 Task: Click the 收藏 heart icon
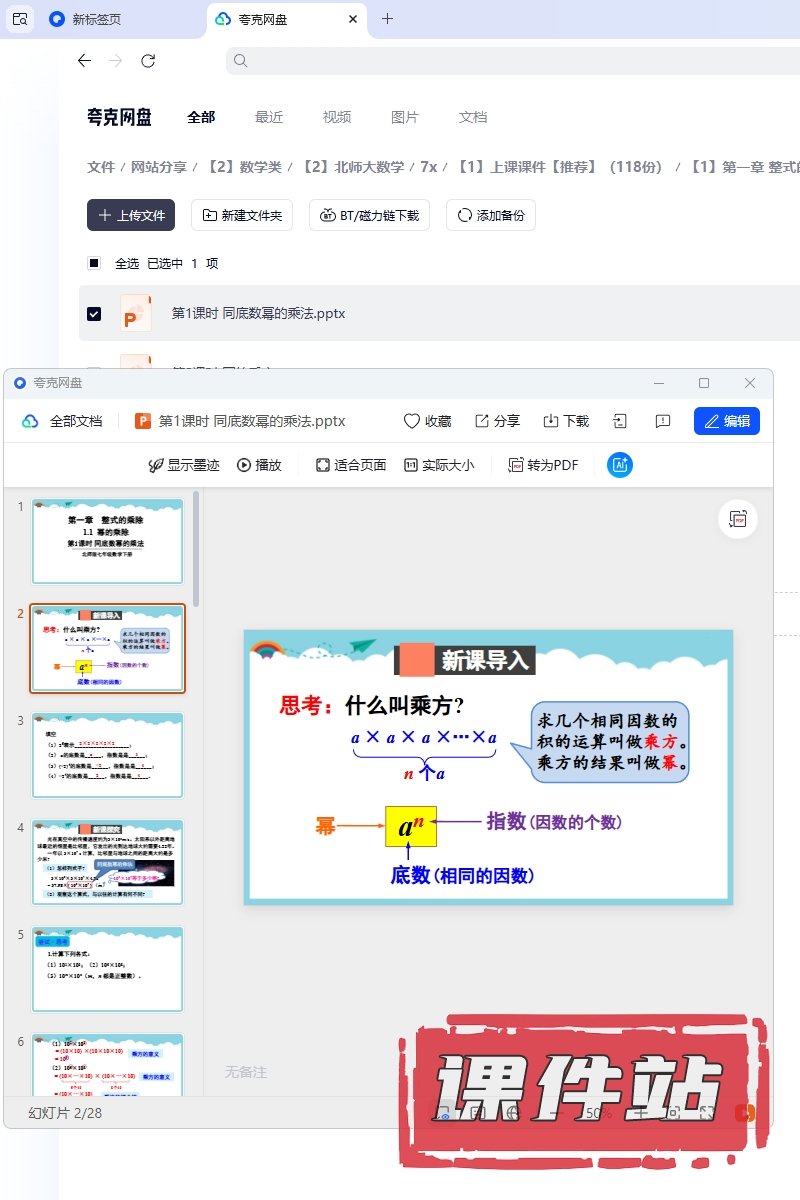(412, 421)
